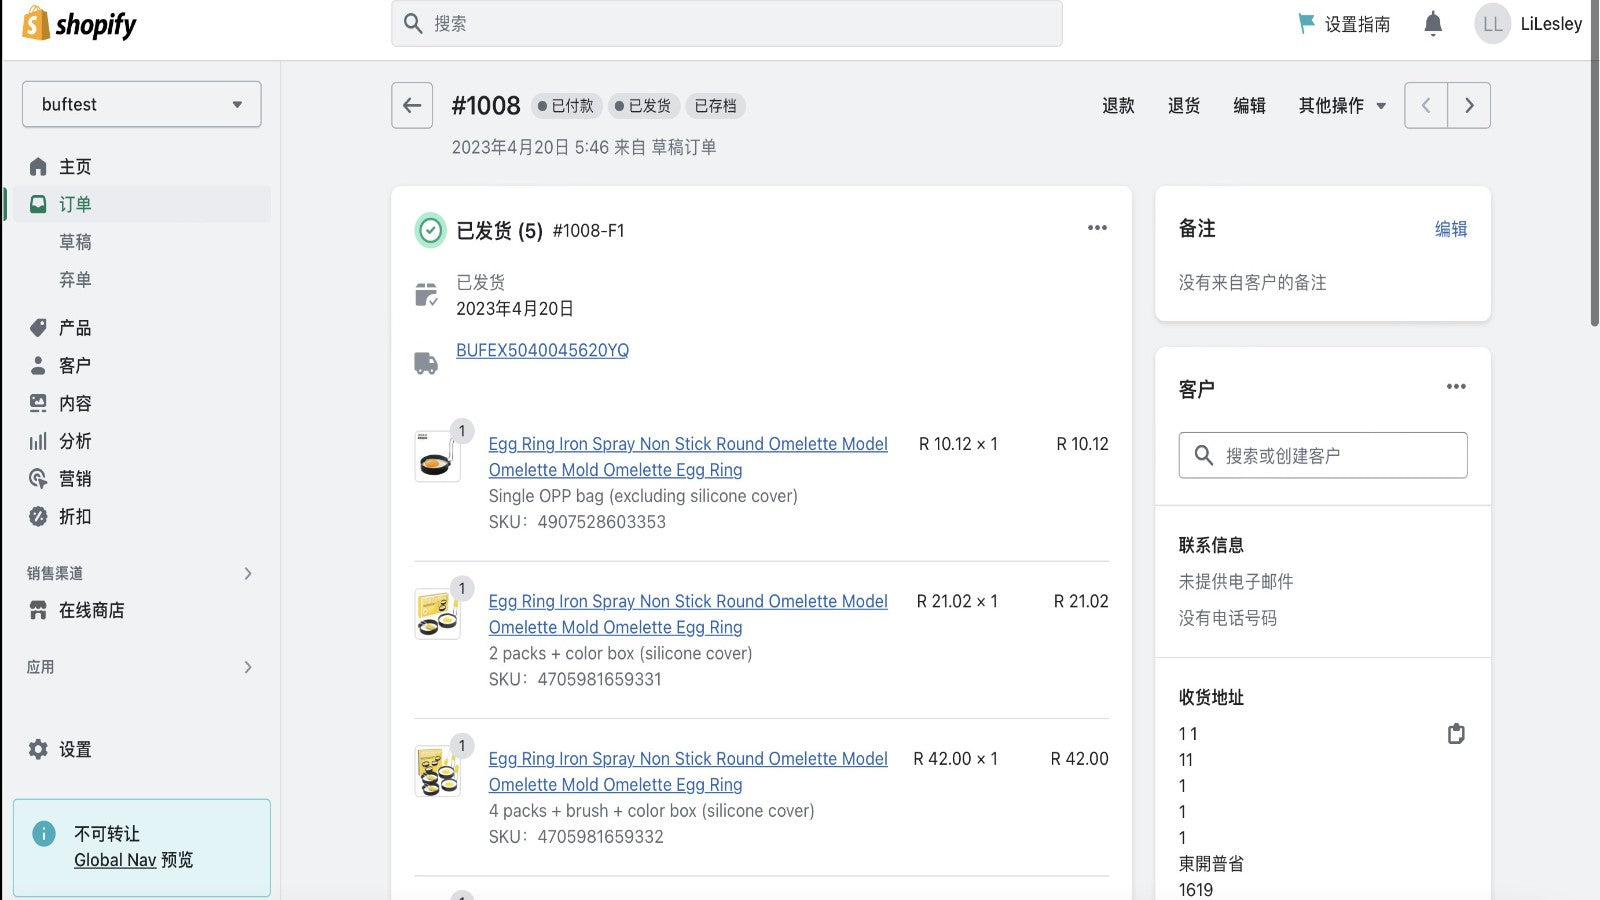Image resolution: width=1600 pixels, height=900 pixels.
Task: Open 产品 in the sidebar
Action: 75,328
